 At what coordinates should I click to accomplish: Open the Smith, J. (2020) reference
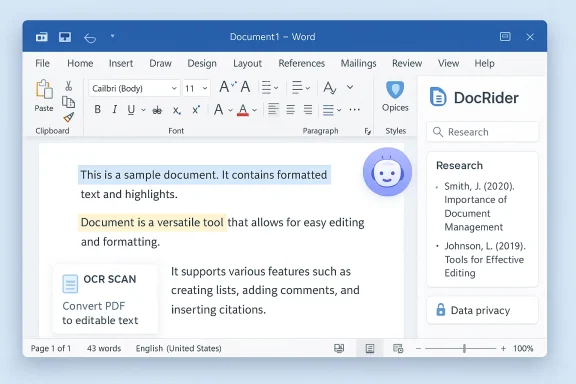click(x=479, y=207)
